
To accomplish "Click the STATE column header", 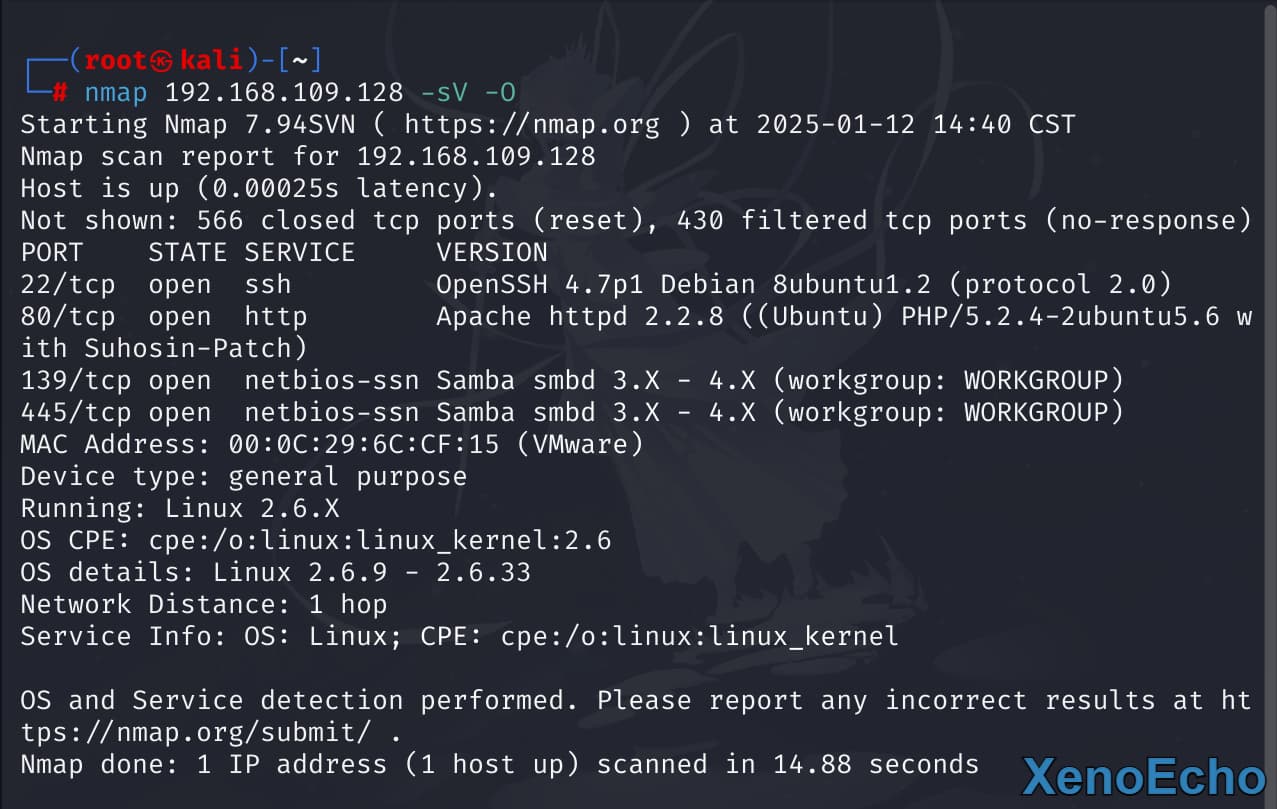I will tap(187, 252).
